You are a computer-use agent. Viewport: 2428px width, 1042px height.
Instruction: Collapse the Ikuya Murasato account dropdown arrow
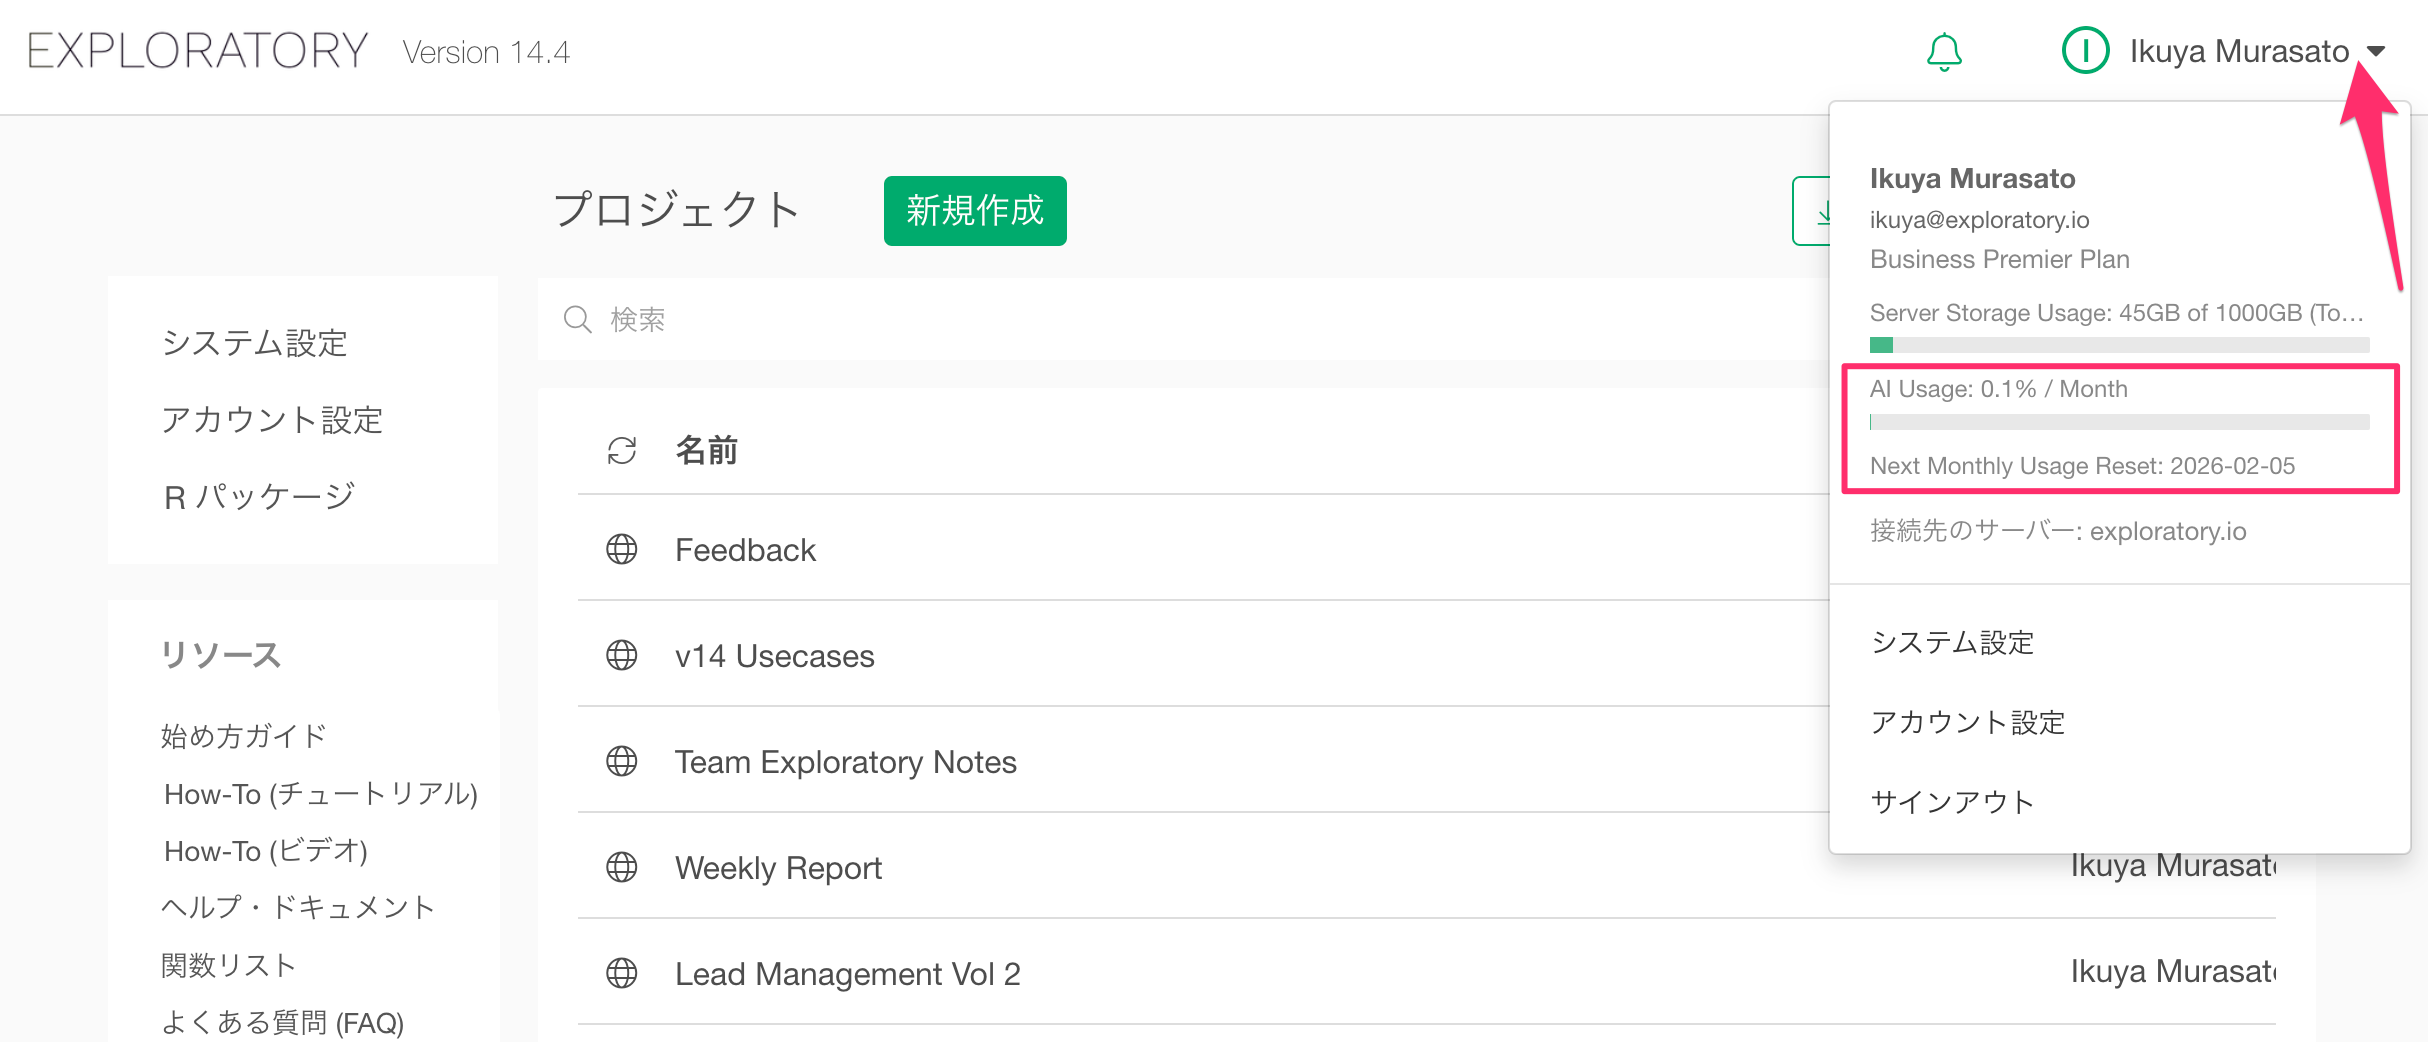click(2376, 52)
